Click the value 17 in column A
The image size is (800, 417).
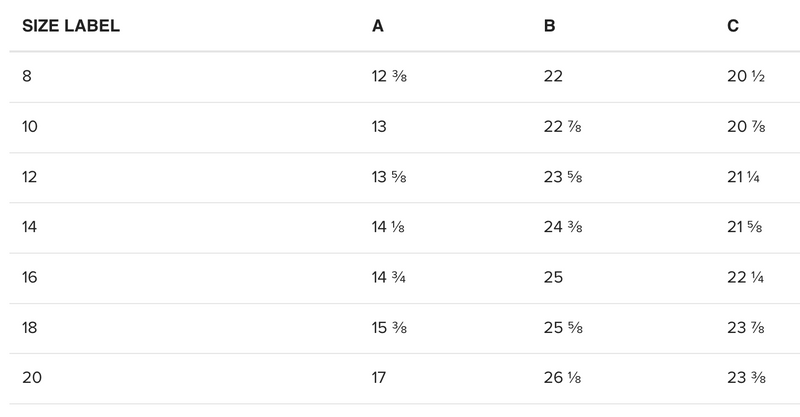(x=379, y=378)
